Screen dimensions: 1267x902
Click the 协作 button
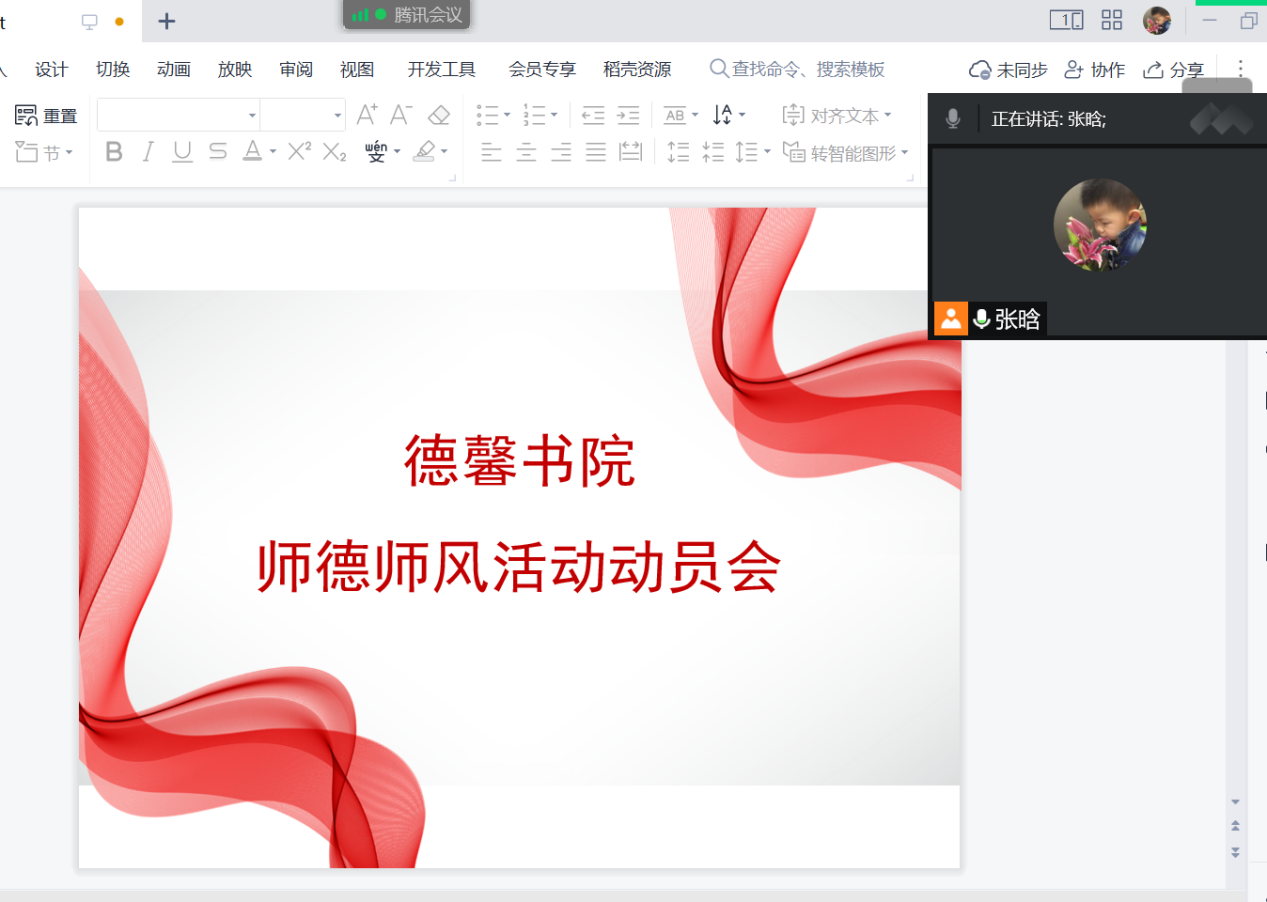1095,69
